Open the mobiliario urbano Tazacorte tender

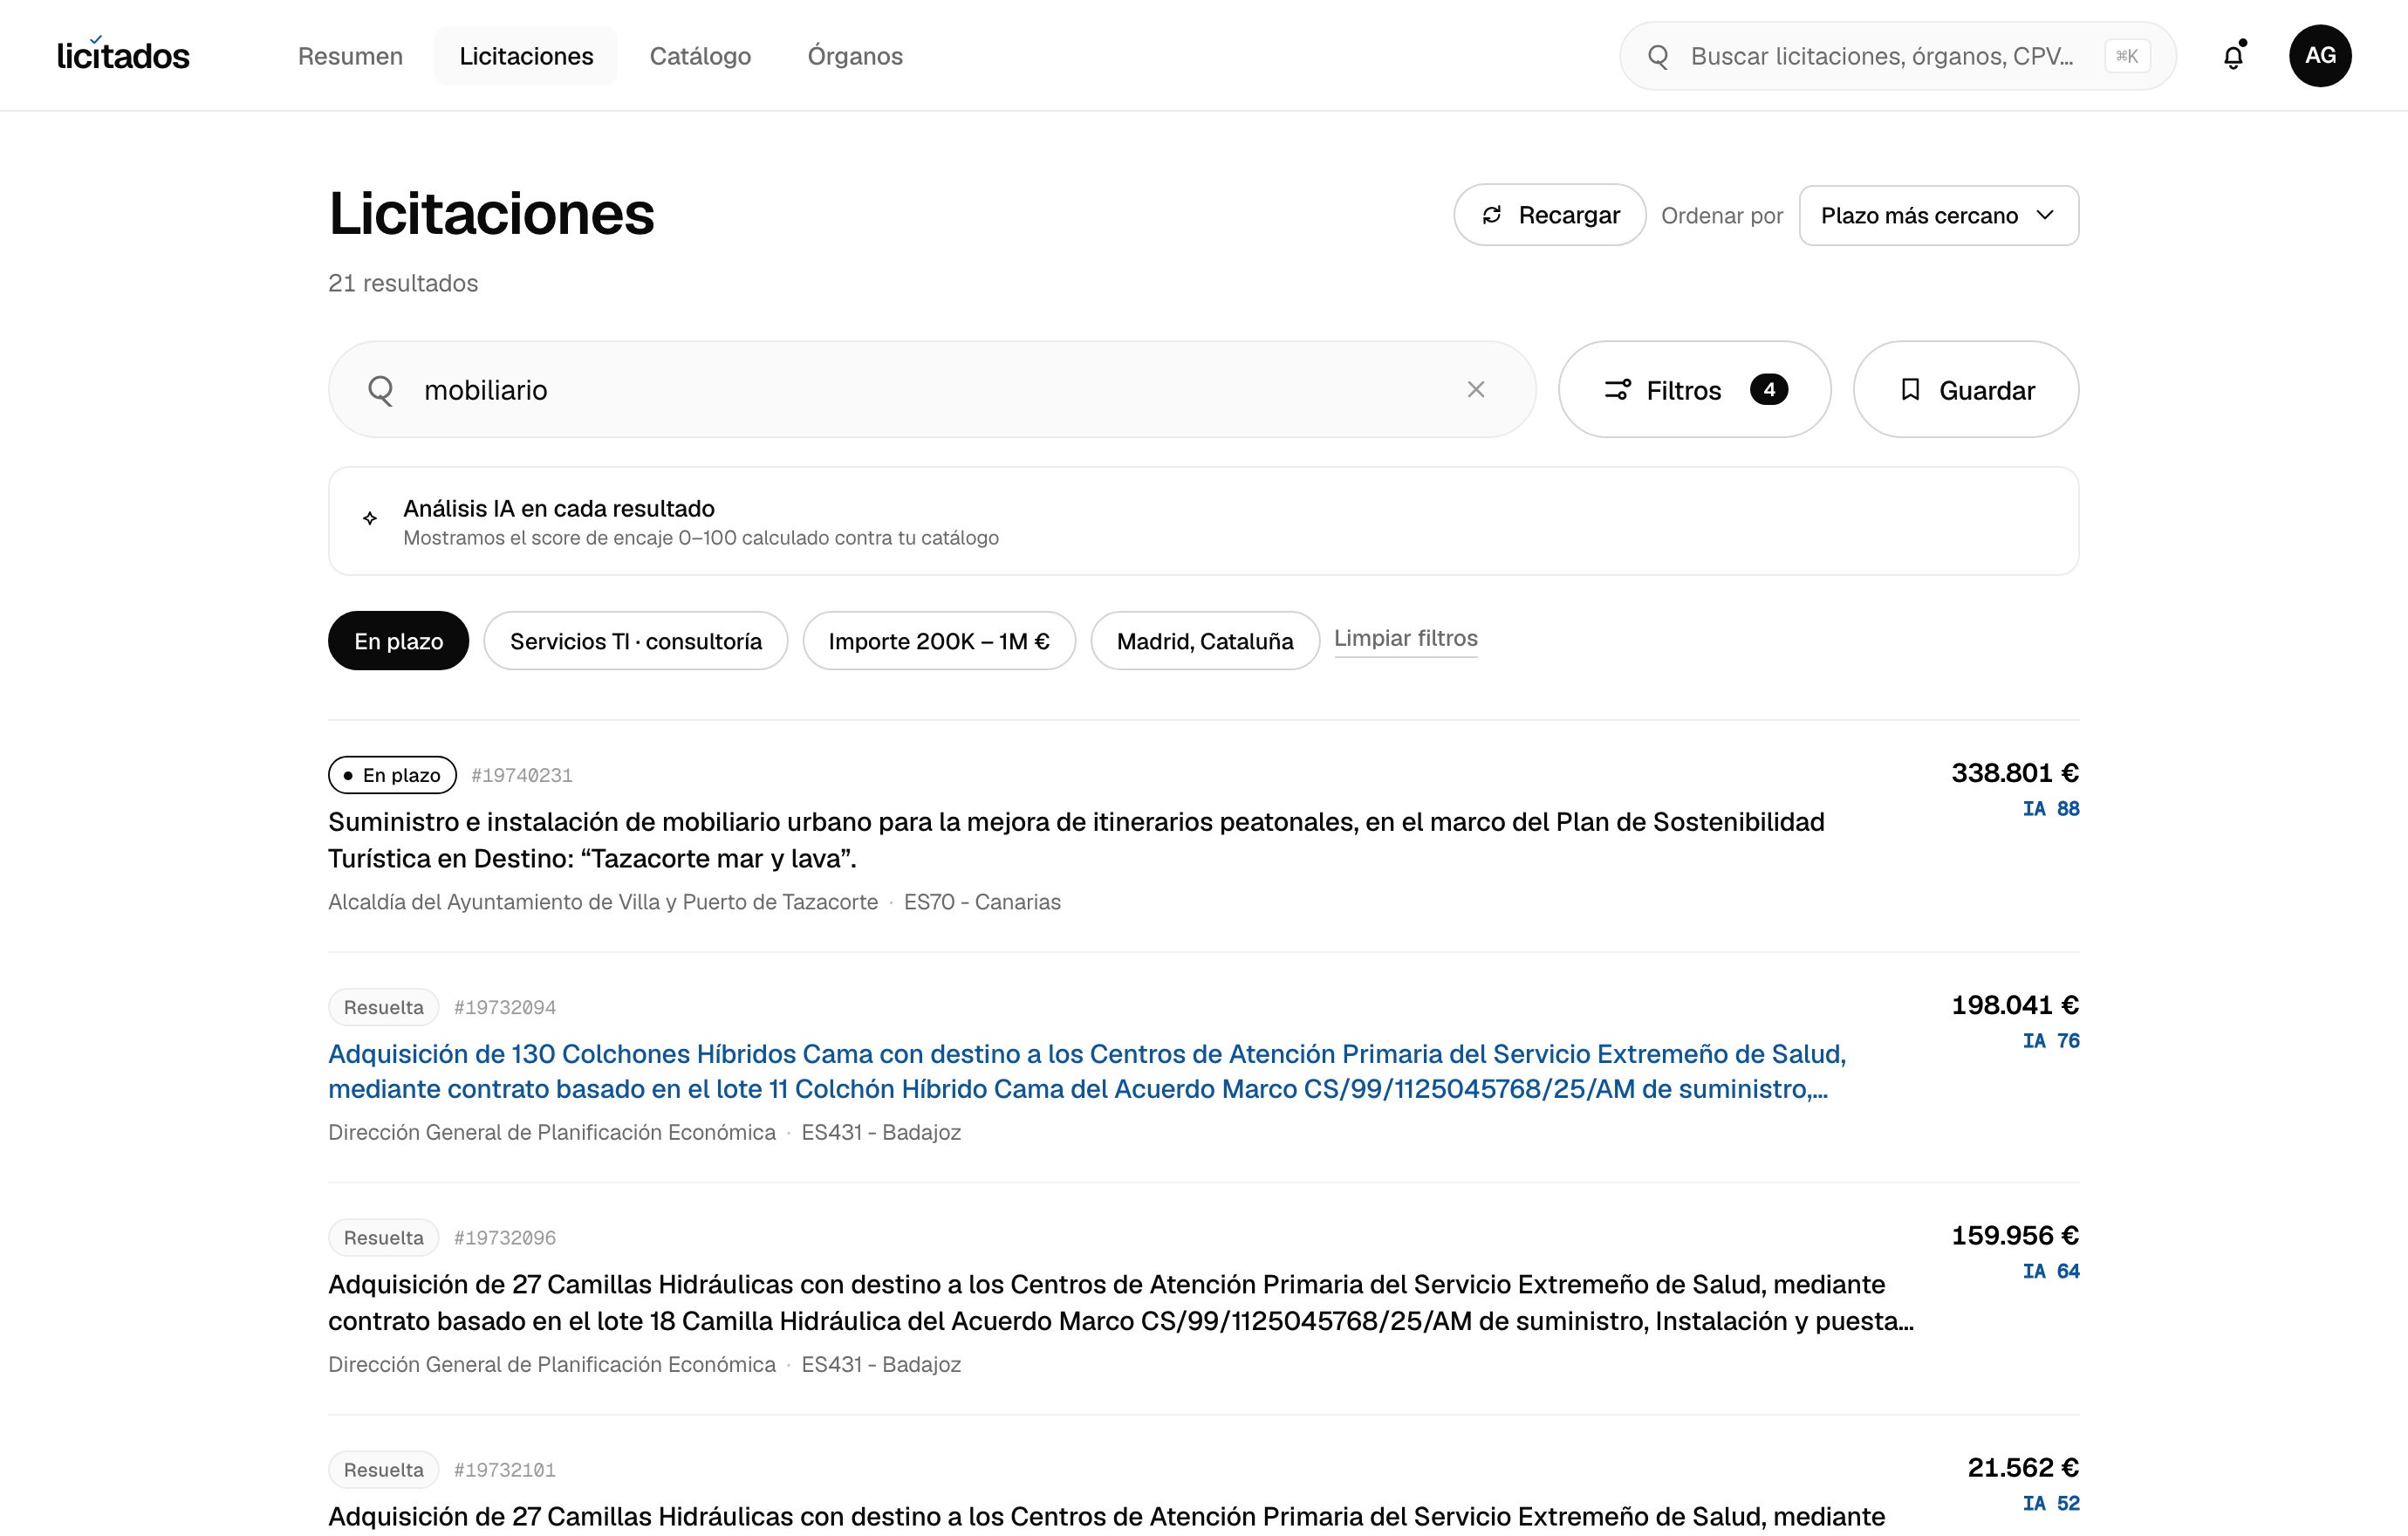point(1076,840)
